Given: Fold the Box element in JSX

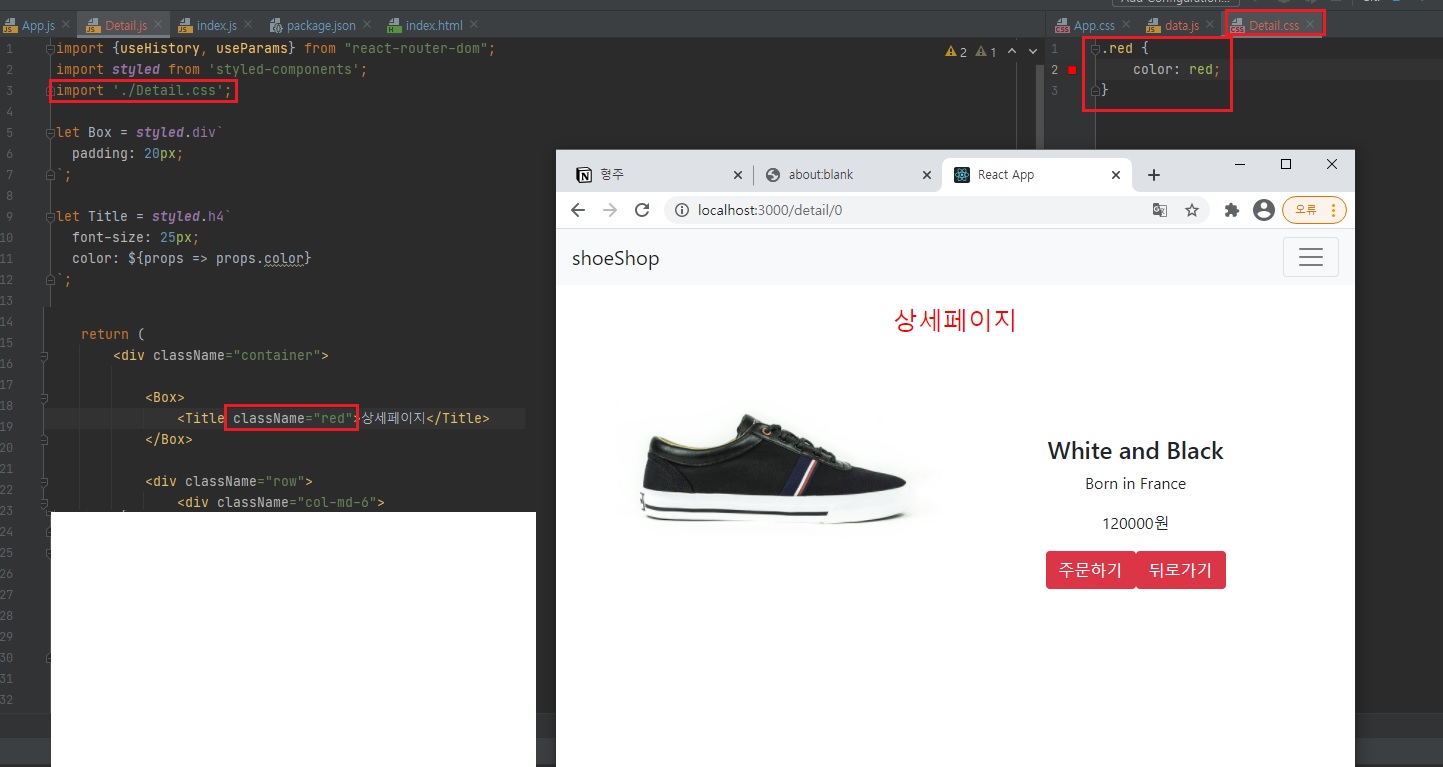Looking at the screenshot, I should (45, 397).
